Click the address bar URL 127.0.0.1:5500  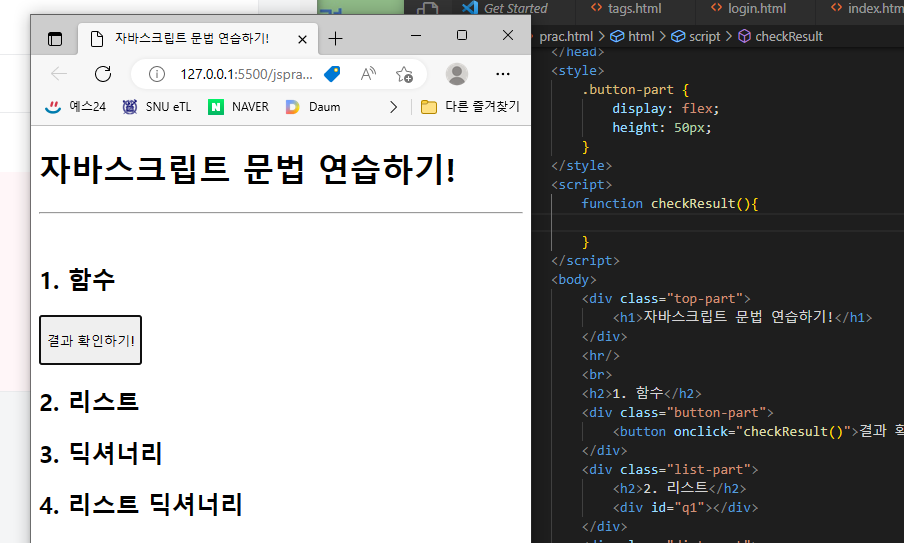tap(246, 74)
